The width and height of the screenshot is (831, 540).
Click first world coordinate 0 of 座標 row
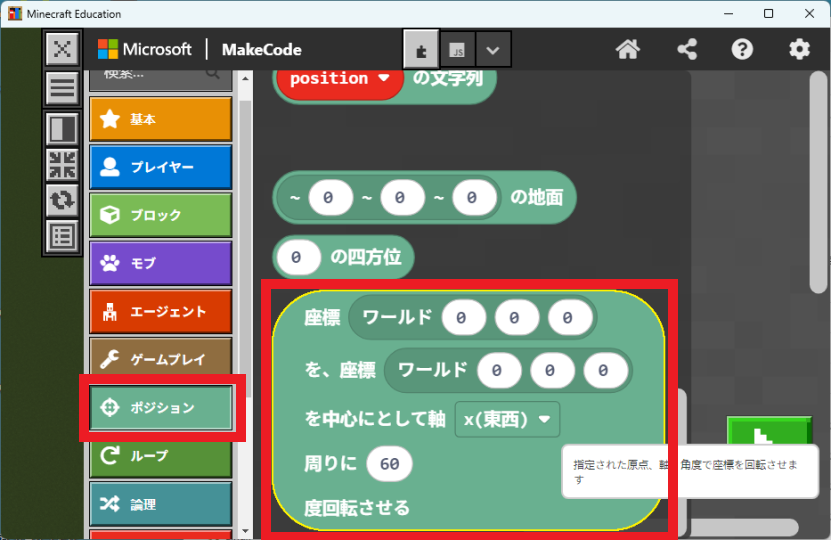pos(463,317)
